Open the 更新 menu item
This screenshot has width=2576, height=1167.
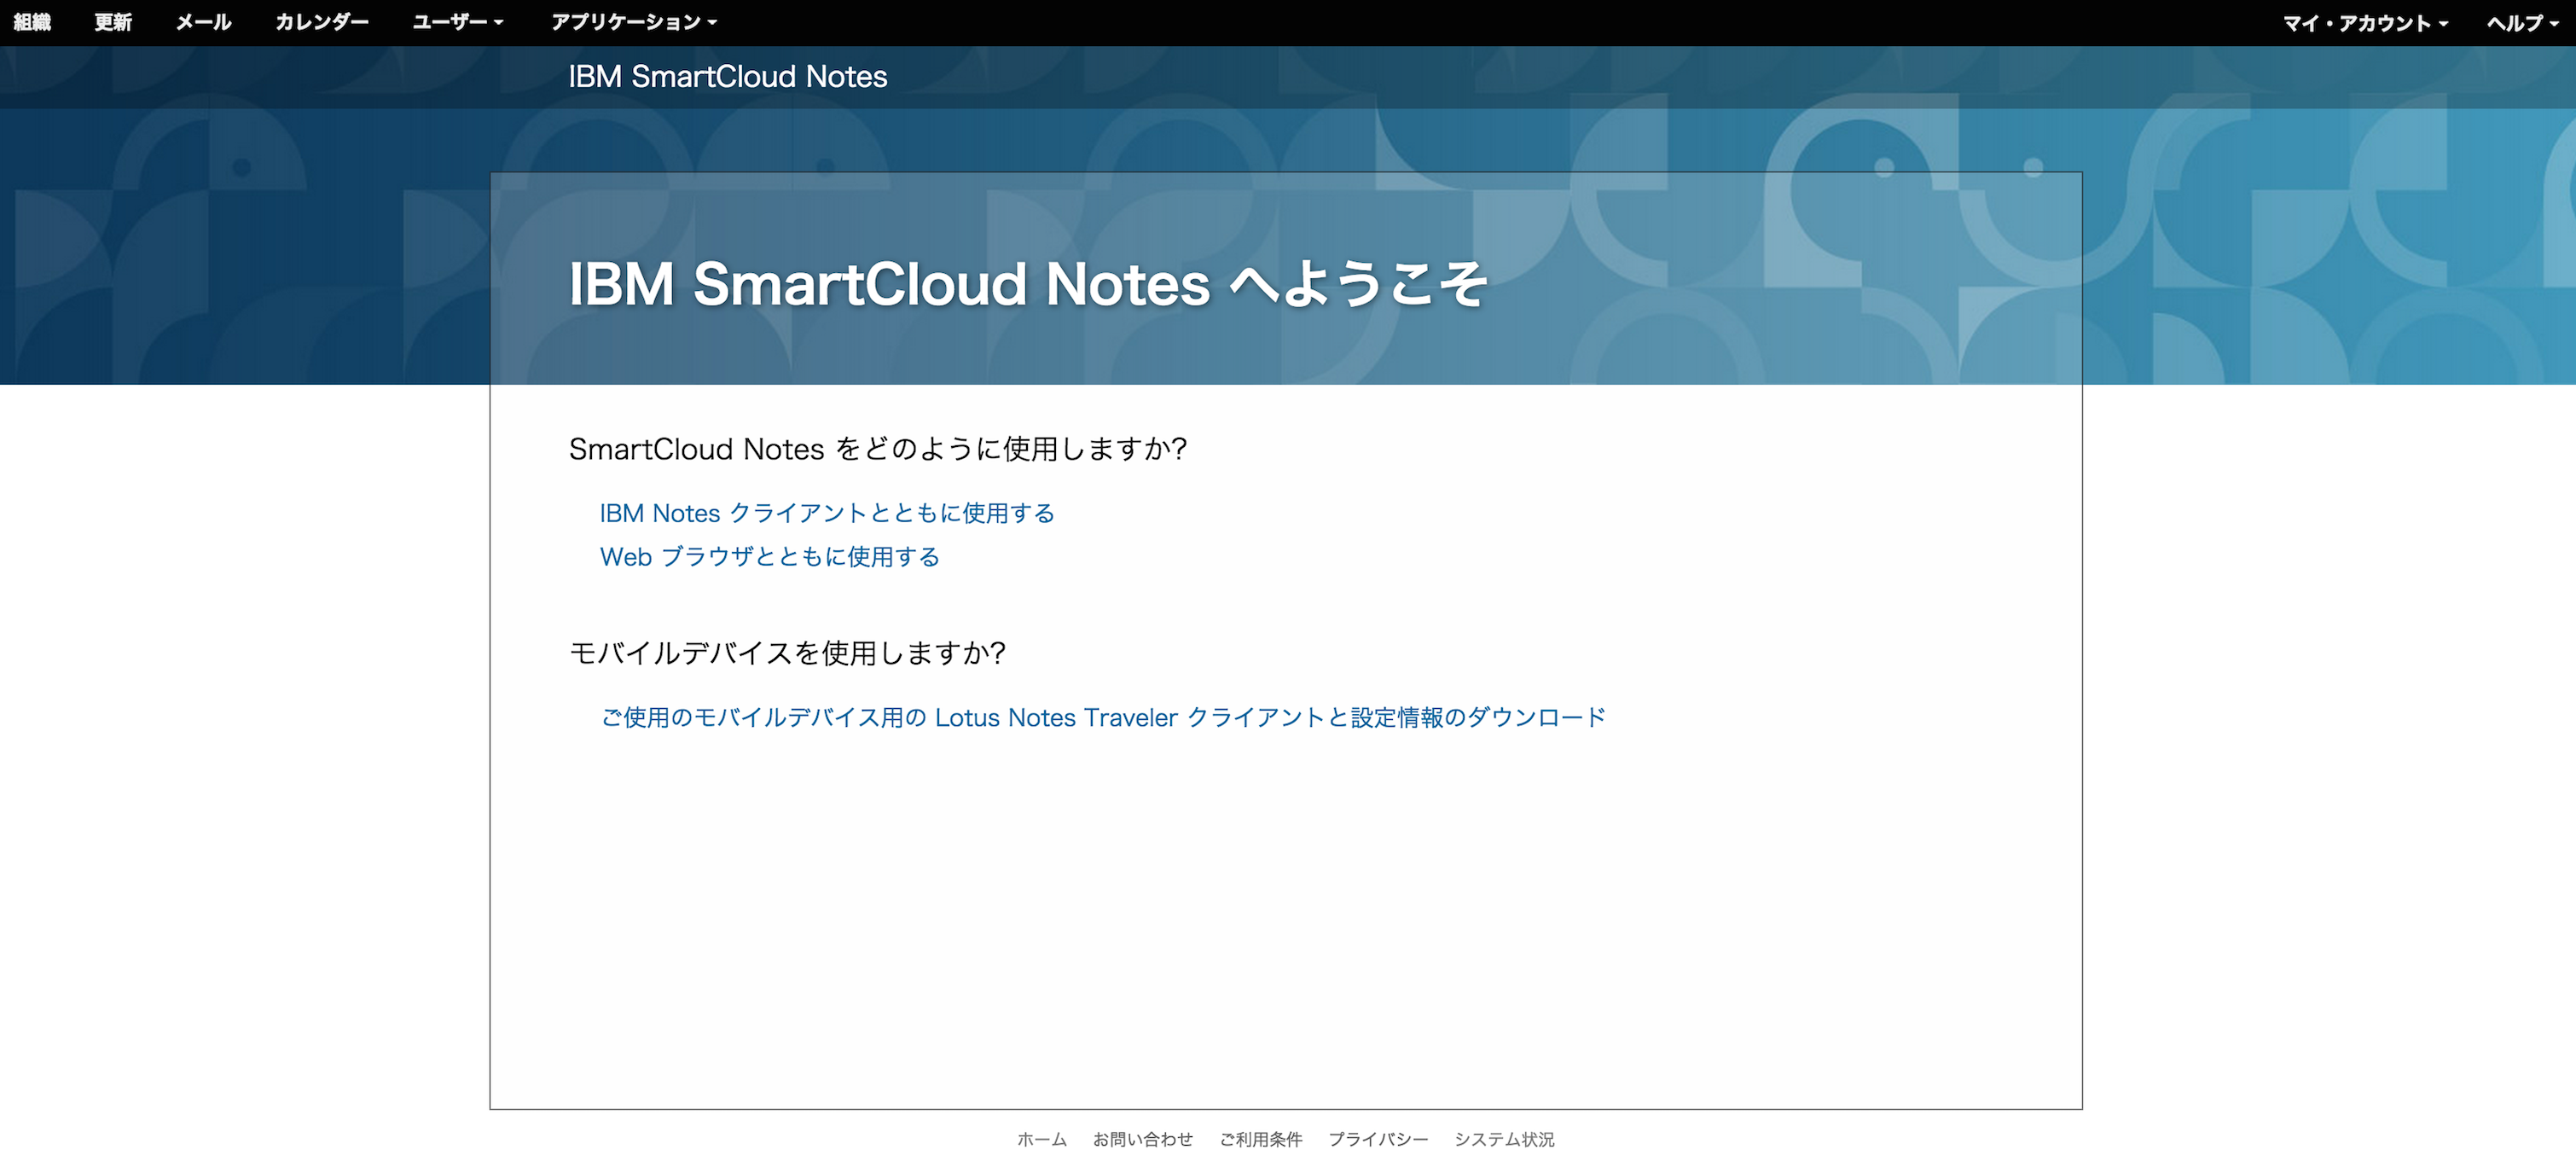pos(113,22)
